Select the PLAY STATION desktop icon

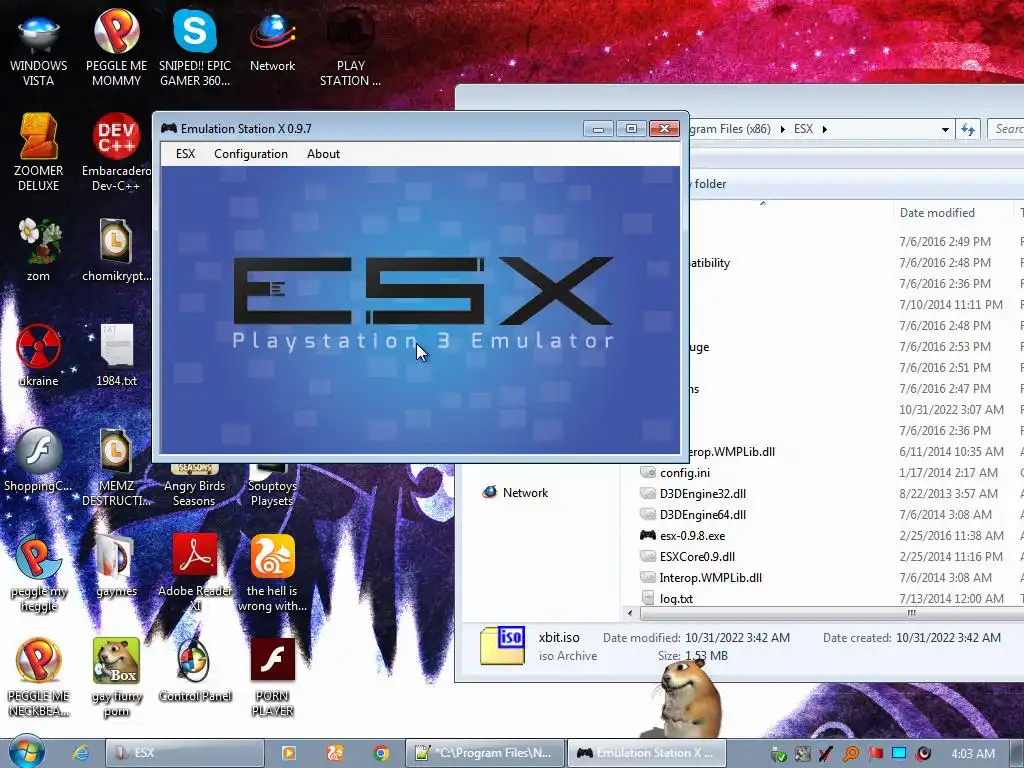coord(350,50)
